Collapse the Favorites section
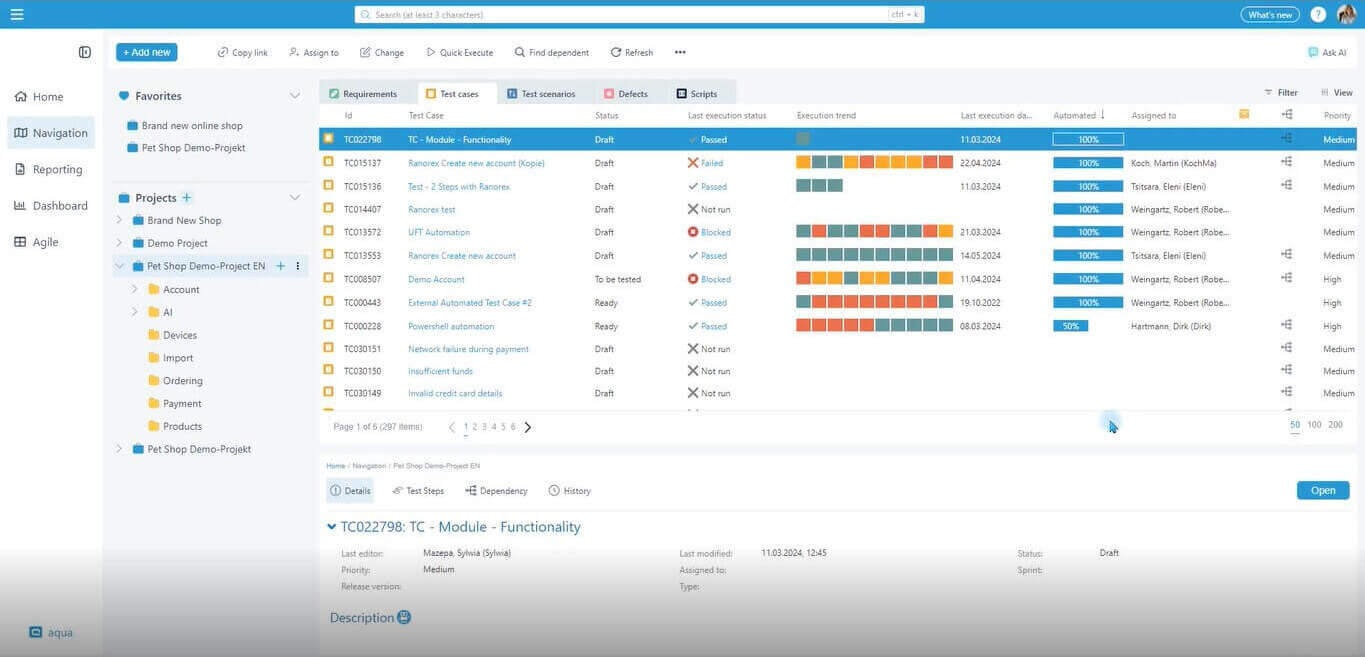Screen dimensions: 1365x657 (295, 96)
